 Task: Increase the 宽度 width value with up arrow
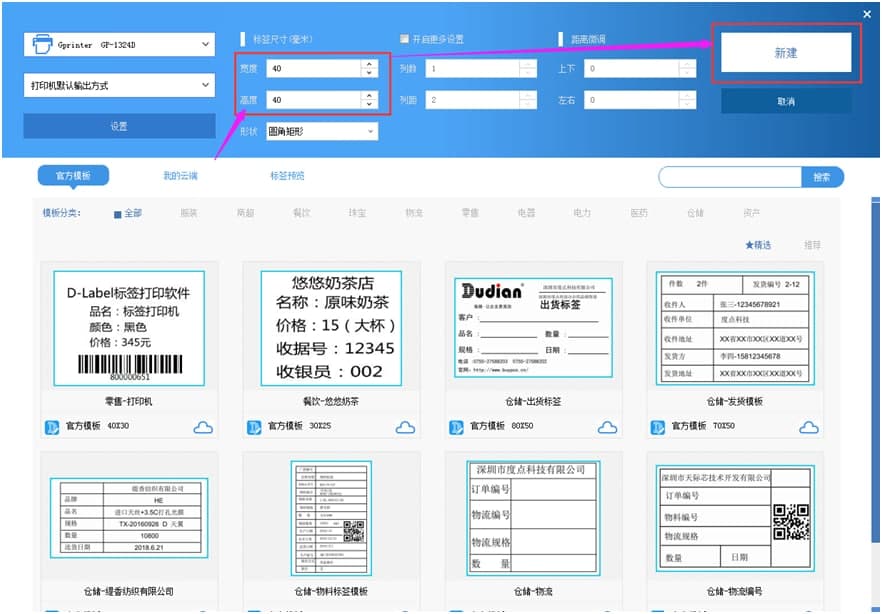pos(369,64)
